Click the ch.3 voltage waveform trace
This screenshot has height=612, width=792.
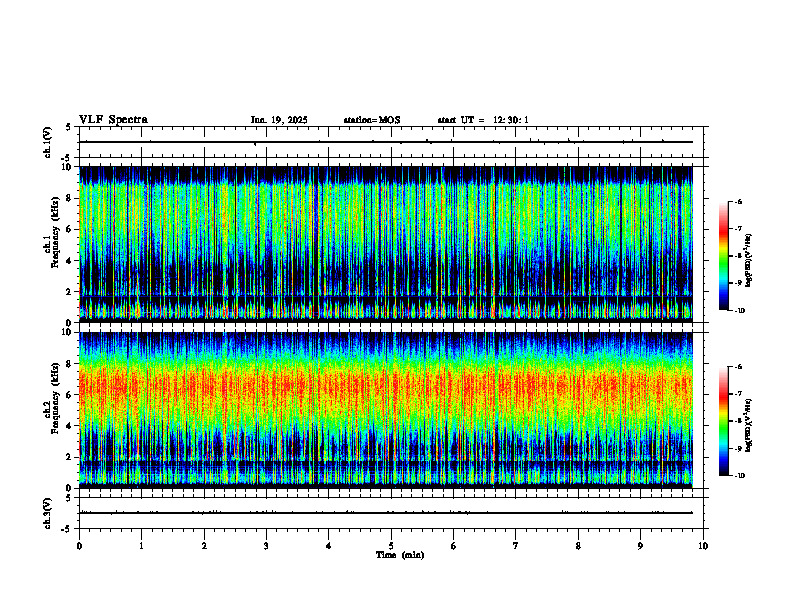click(386, 513)
